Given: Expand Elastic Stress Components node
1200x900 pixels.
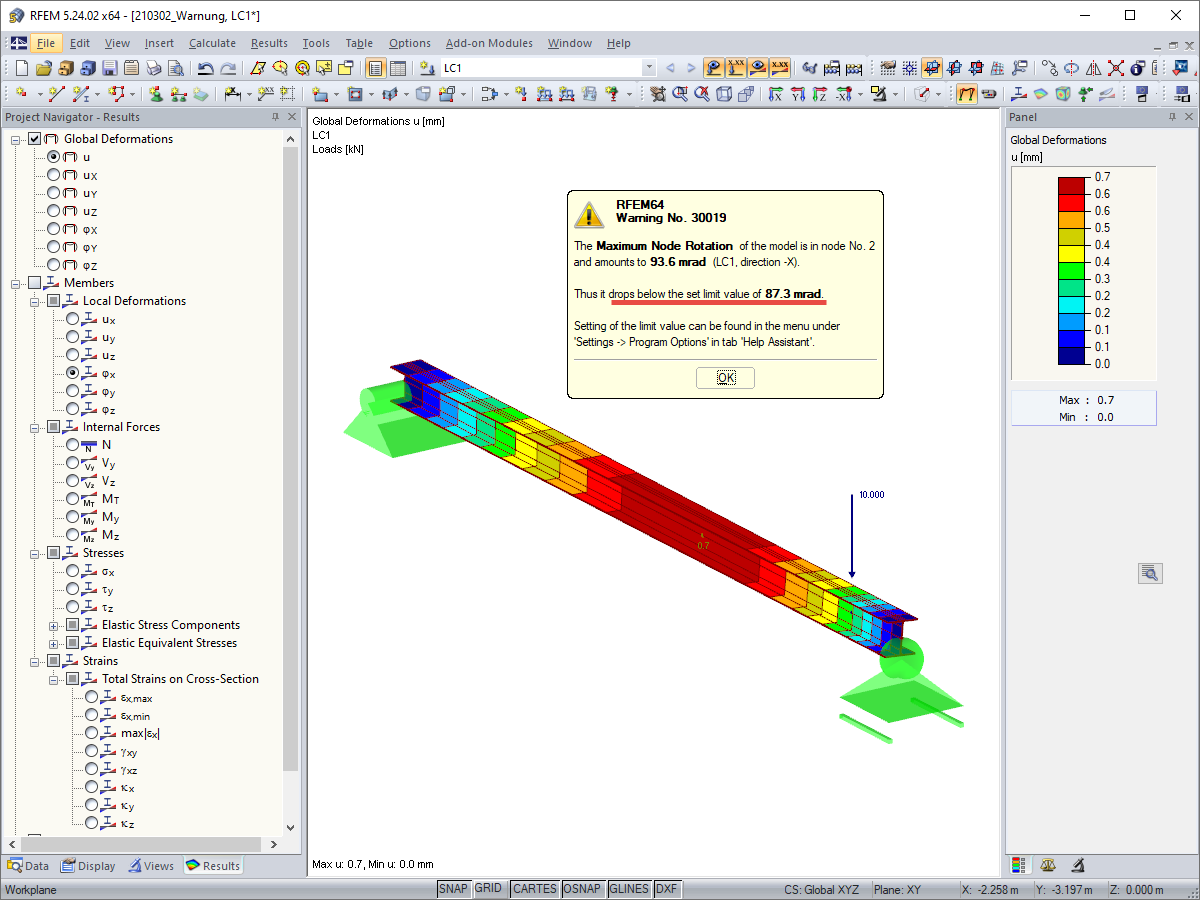Looking at the screenshot, I should click(53, 625).
